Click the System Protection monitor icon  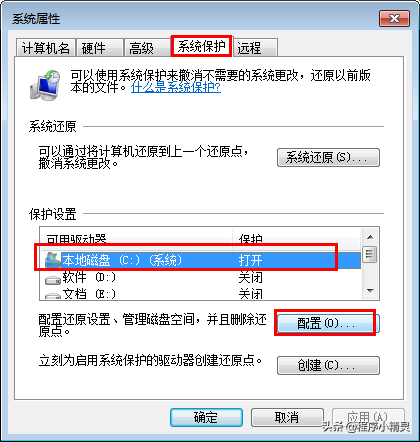pos(45,85)
